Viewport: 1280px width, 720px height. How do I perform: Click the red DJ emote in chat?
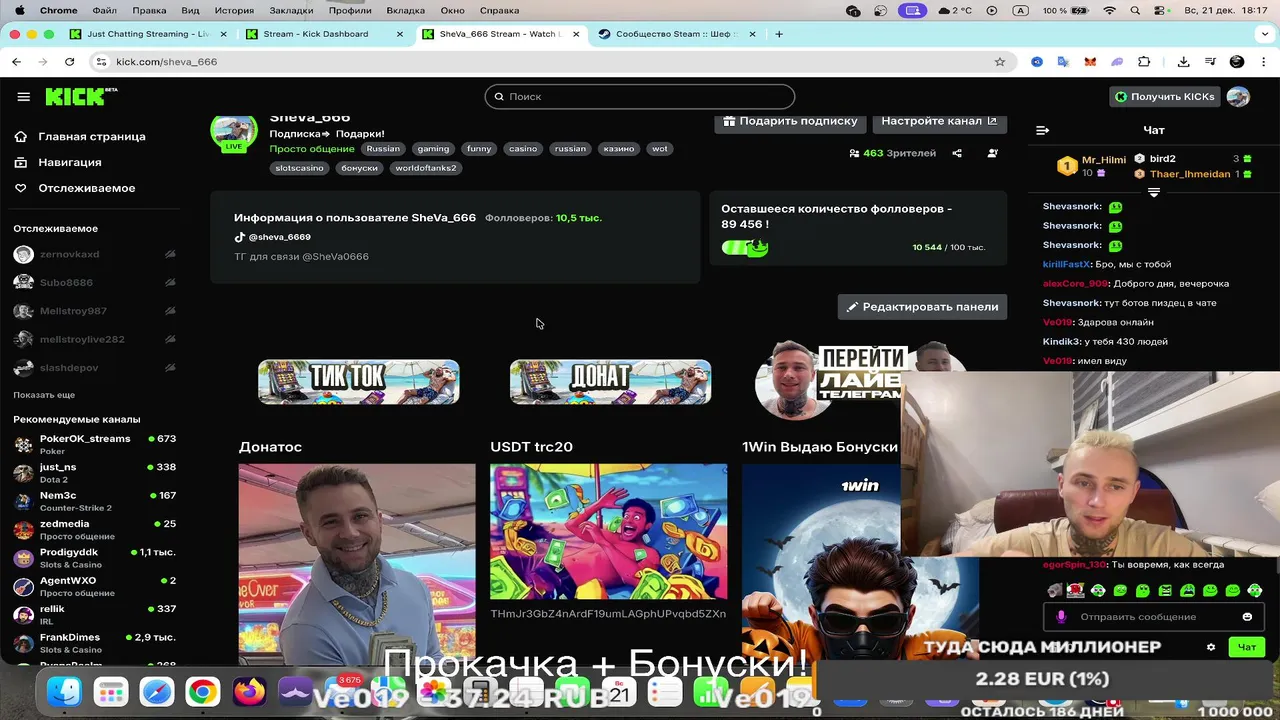coord(1076,590)
